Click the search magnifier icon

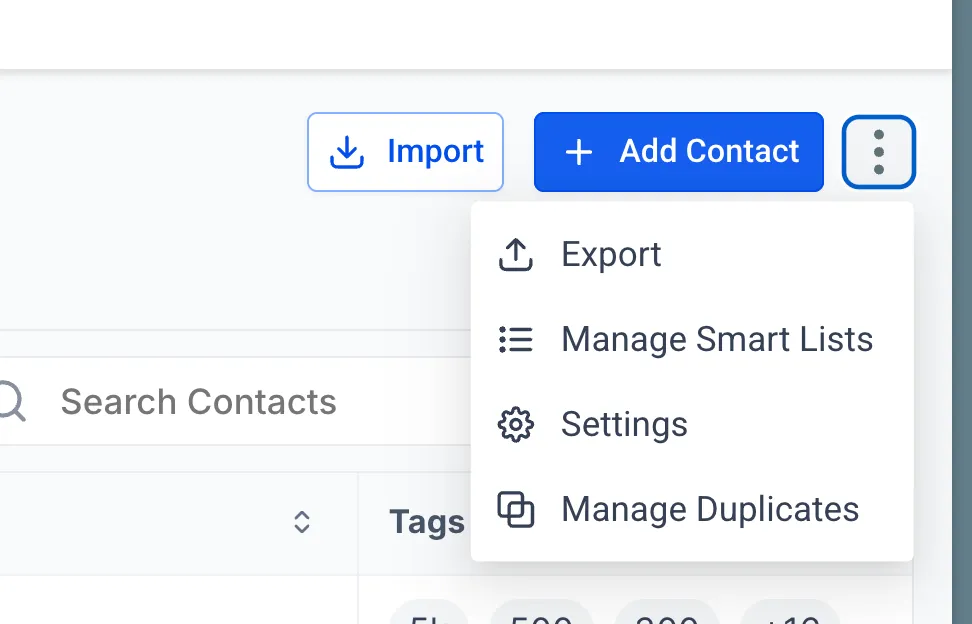pos(10,401)
